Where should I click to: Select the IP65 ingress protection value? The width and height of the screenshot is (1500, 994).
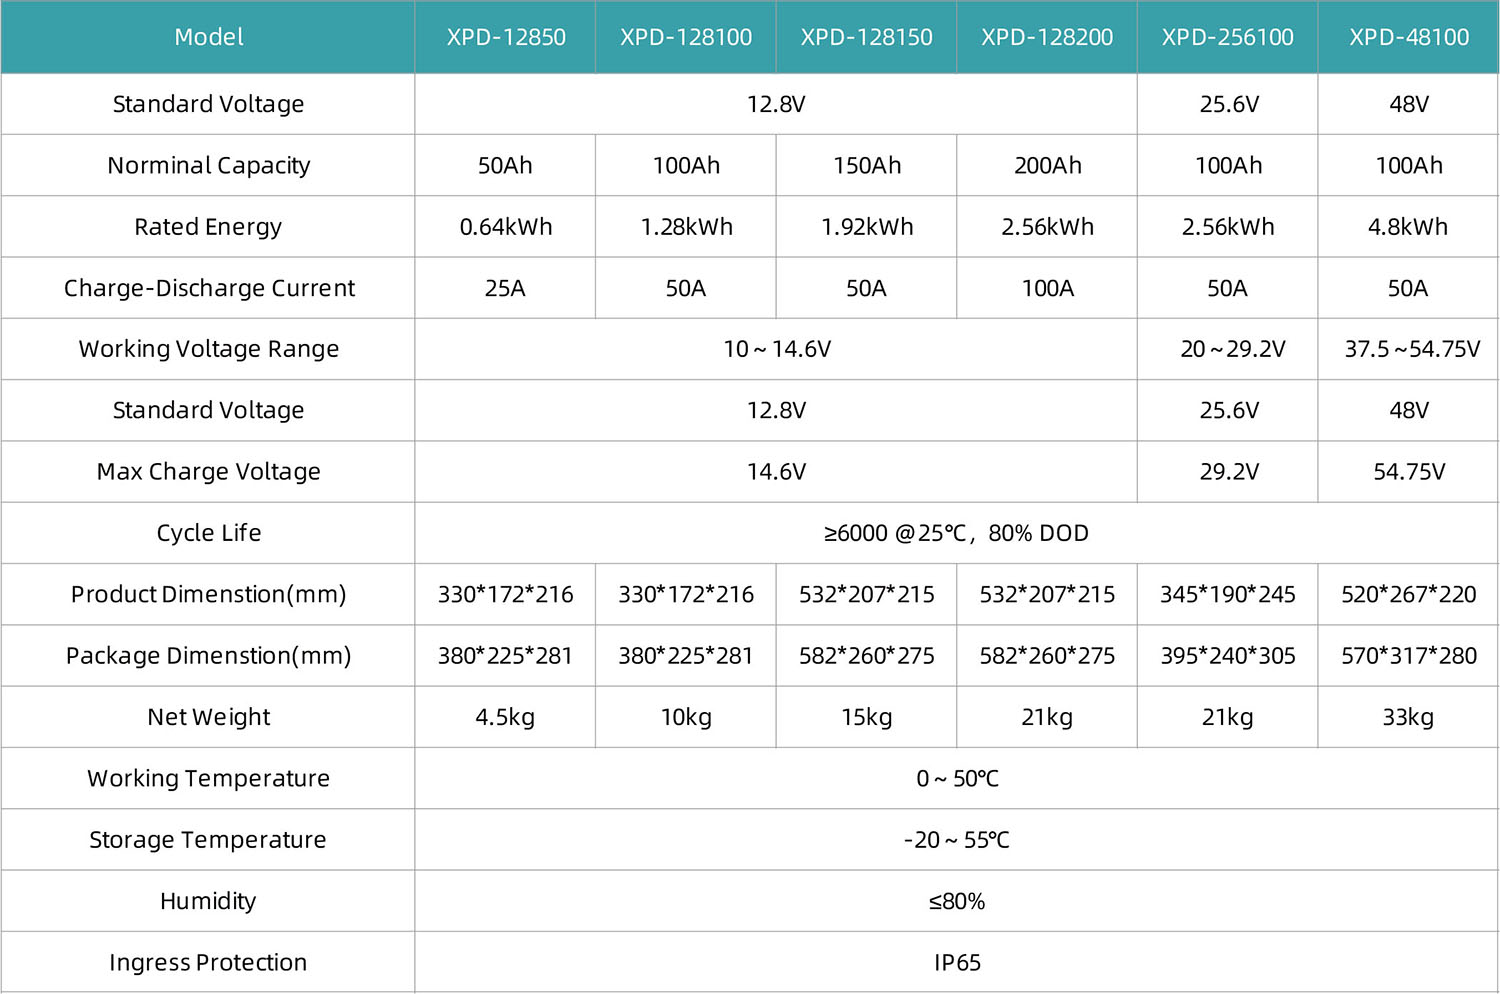point(956,963)
